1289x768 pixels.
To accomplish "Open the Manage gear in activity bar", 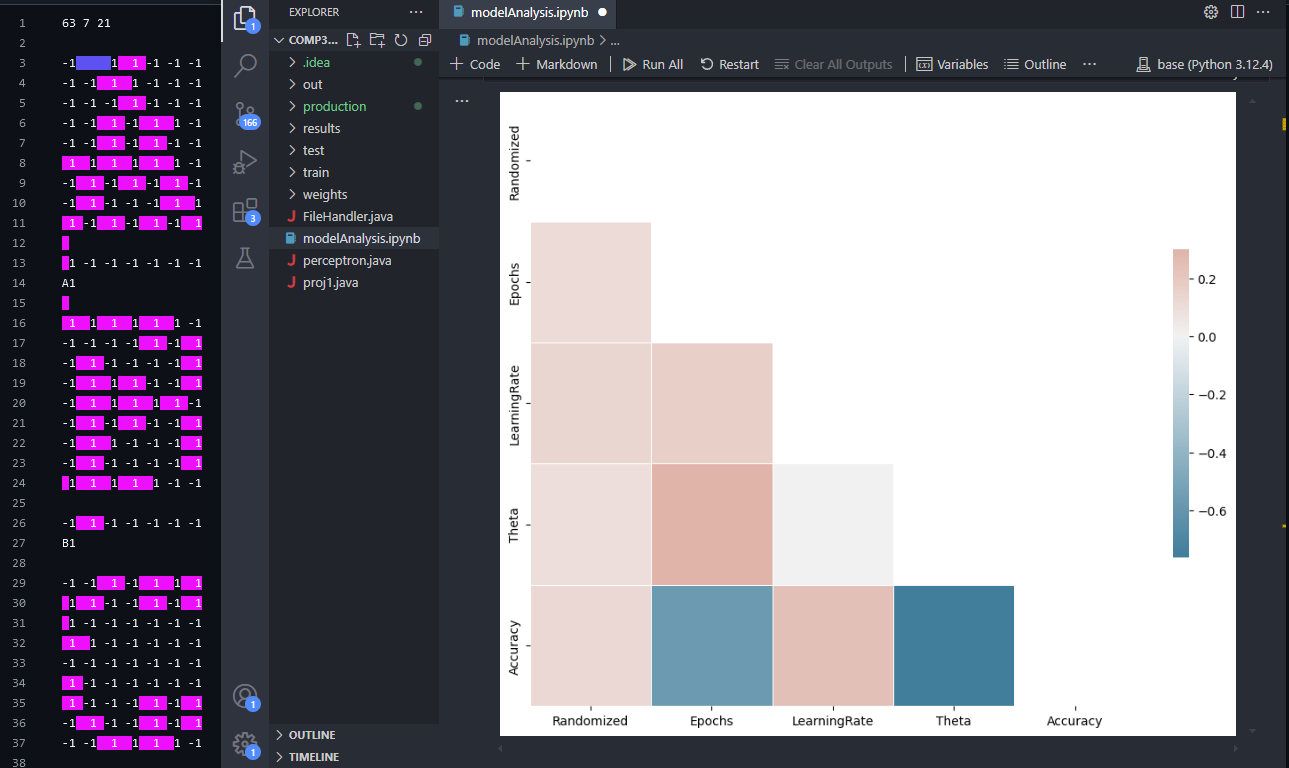I will click(245, 744).
